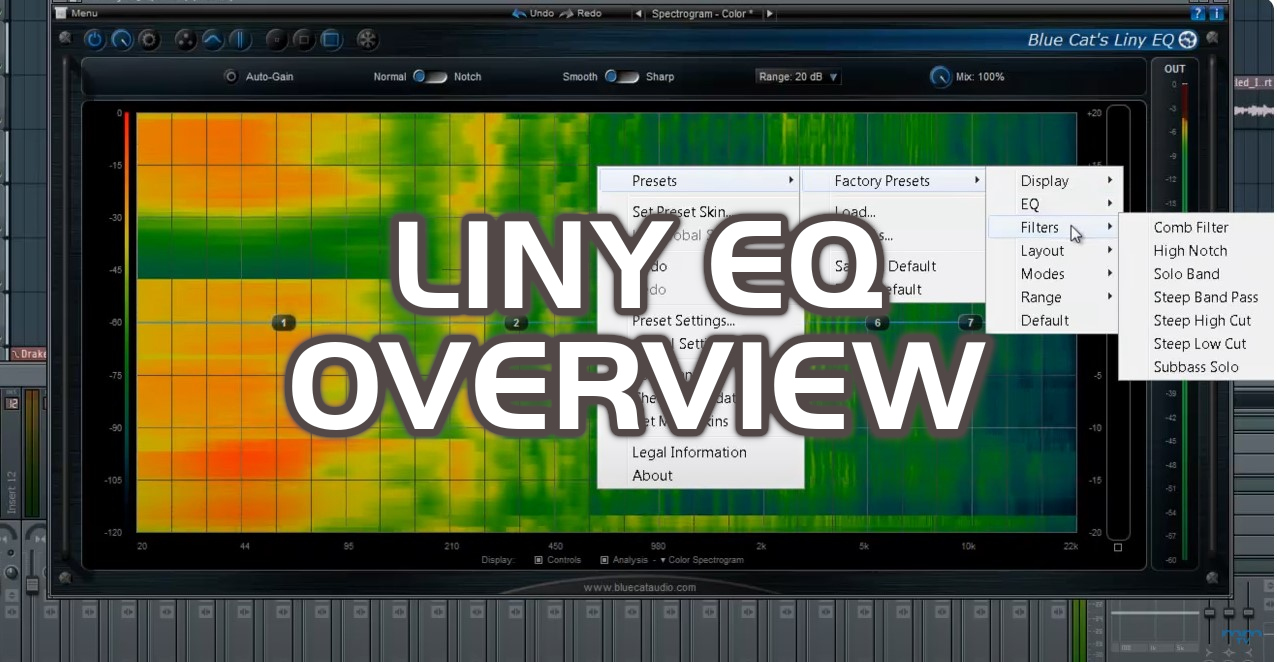Flip the Normal / Notch switch

(430, 76)
